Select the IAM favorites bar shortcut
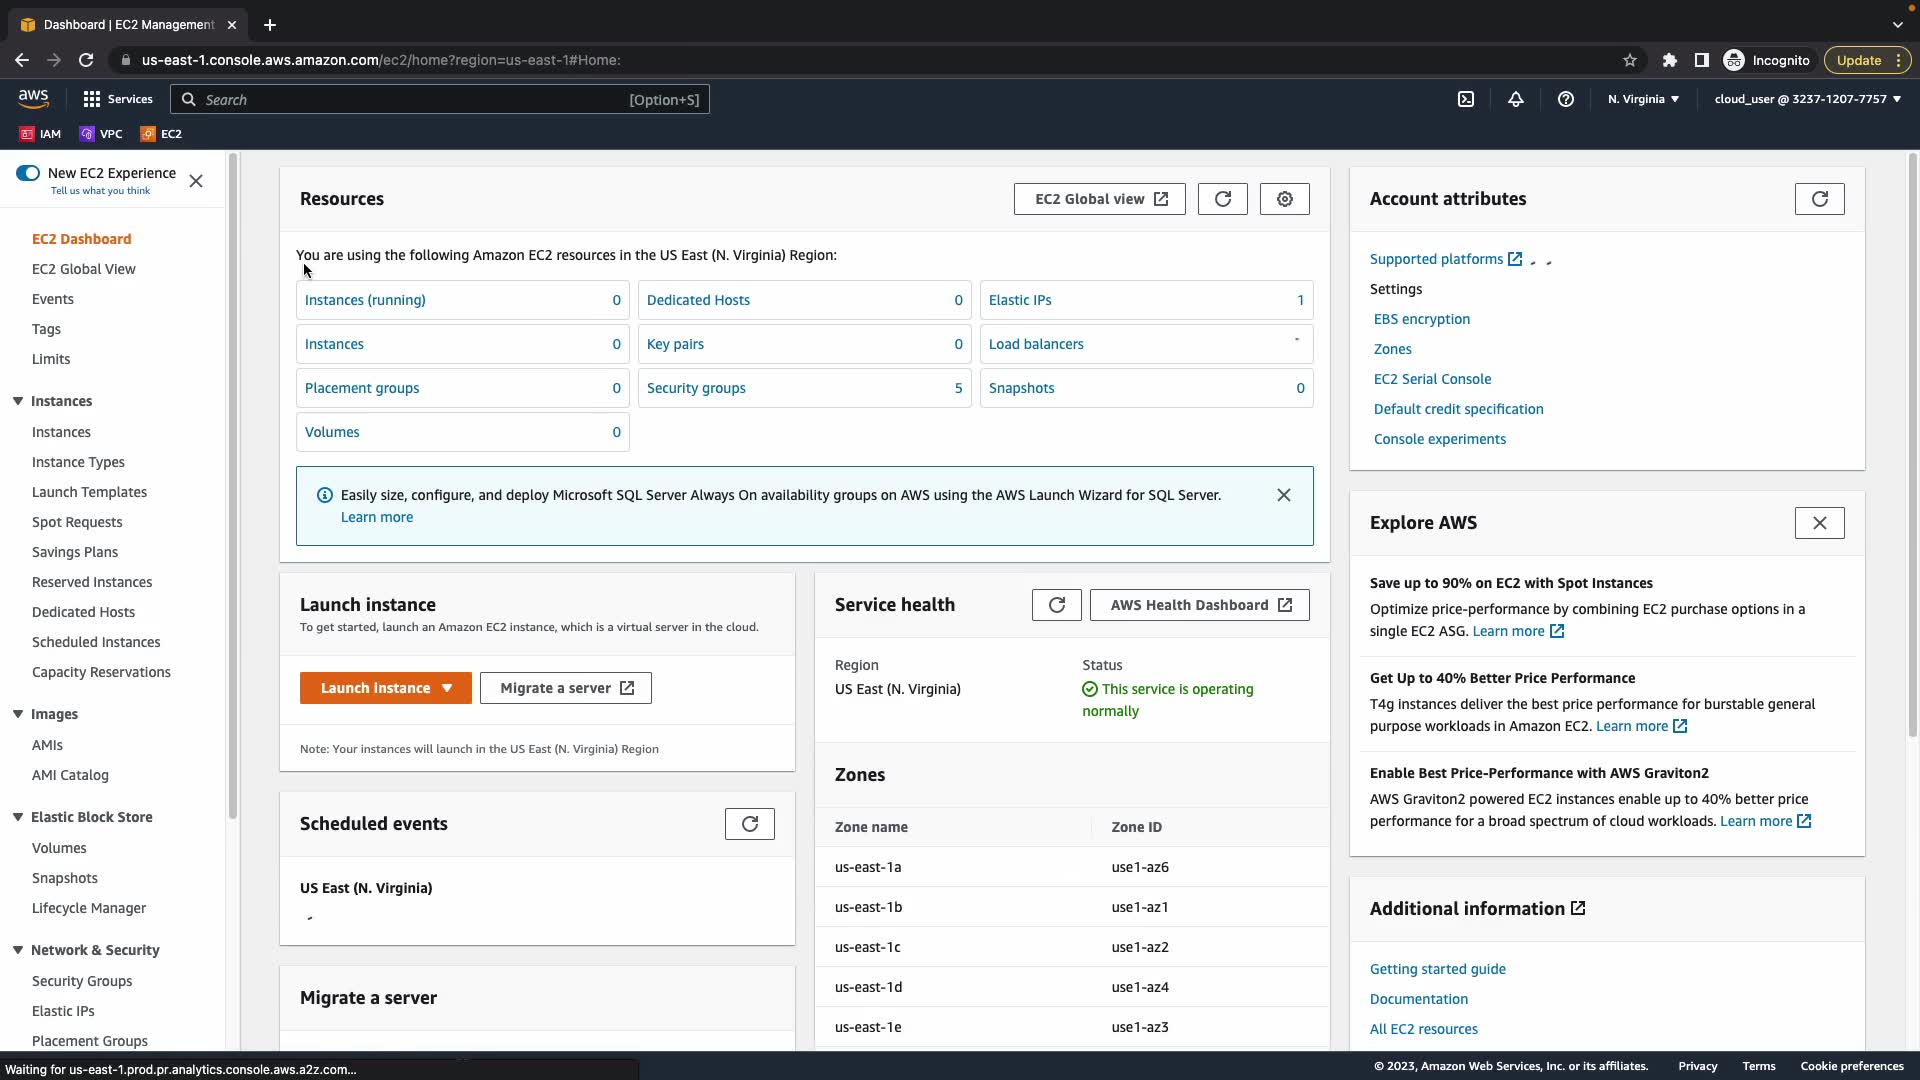 [40, 134]
